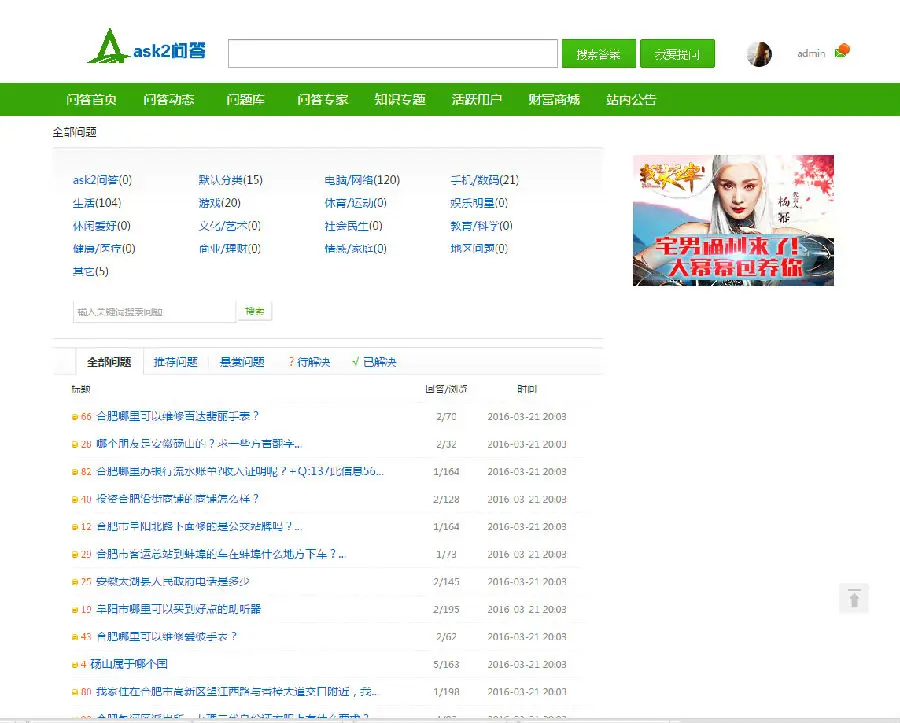The height and width of the screenshot is (723, 900).
Task: Click the reward coin icon next to score 66
Action: pos(75,417)
